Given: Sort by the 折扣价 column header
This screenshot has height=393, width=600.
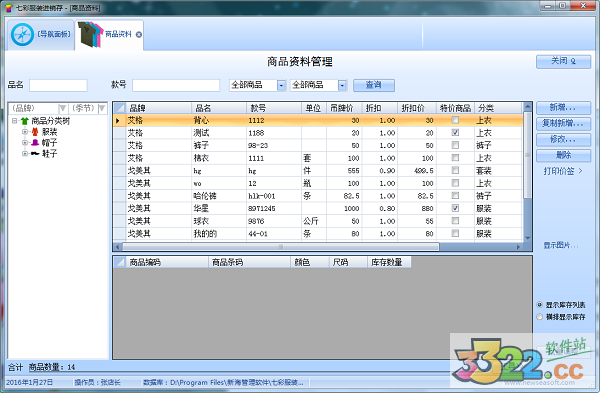Looking at the screenshot, I should coord(417,108).
